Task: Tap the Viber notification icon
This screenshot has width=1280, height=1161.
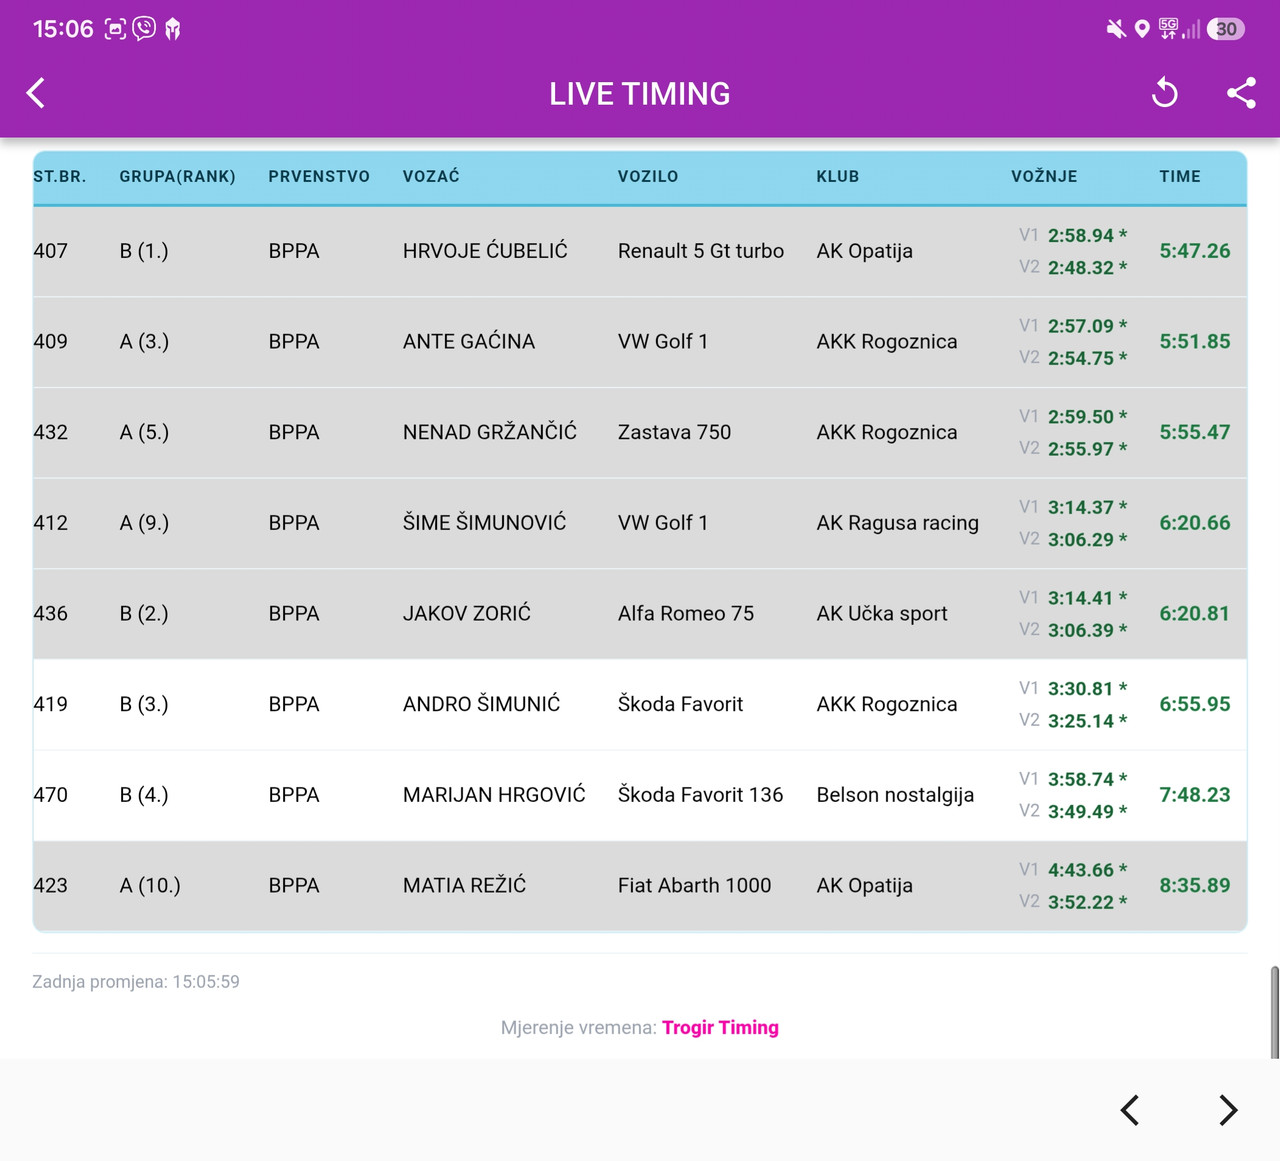Action: (144, 29)
